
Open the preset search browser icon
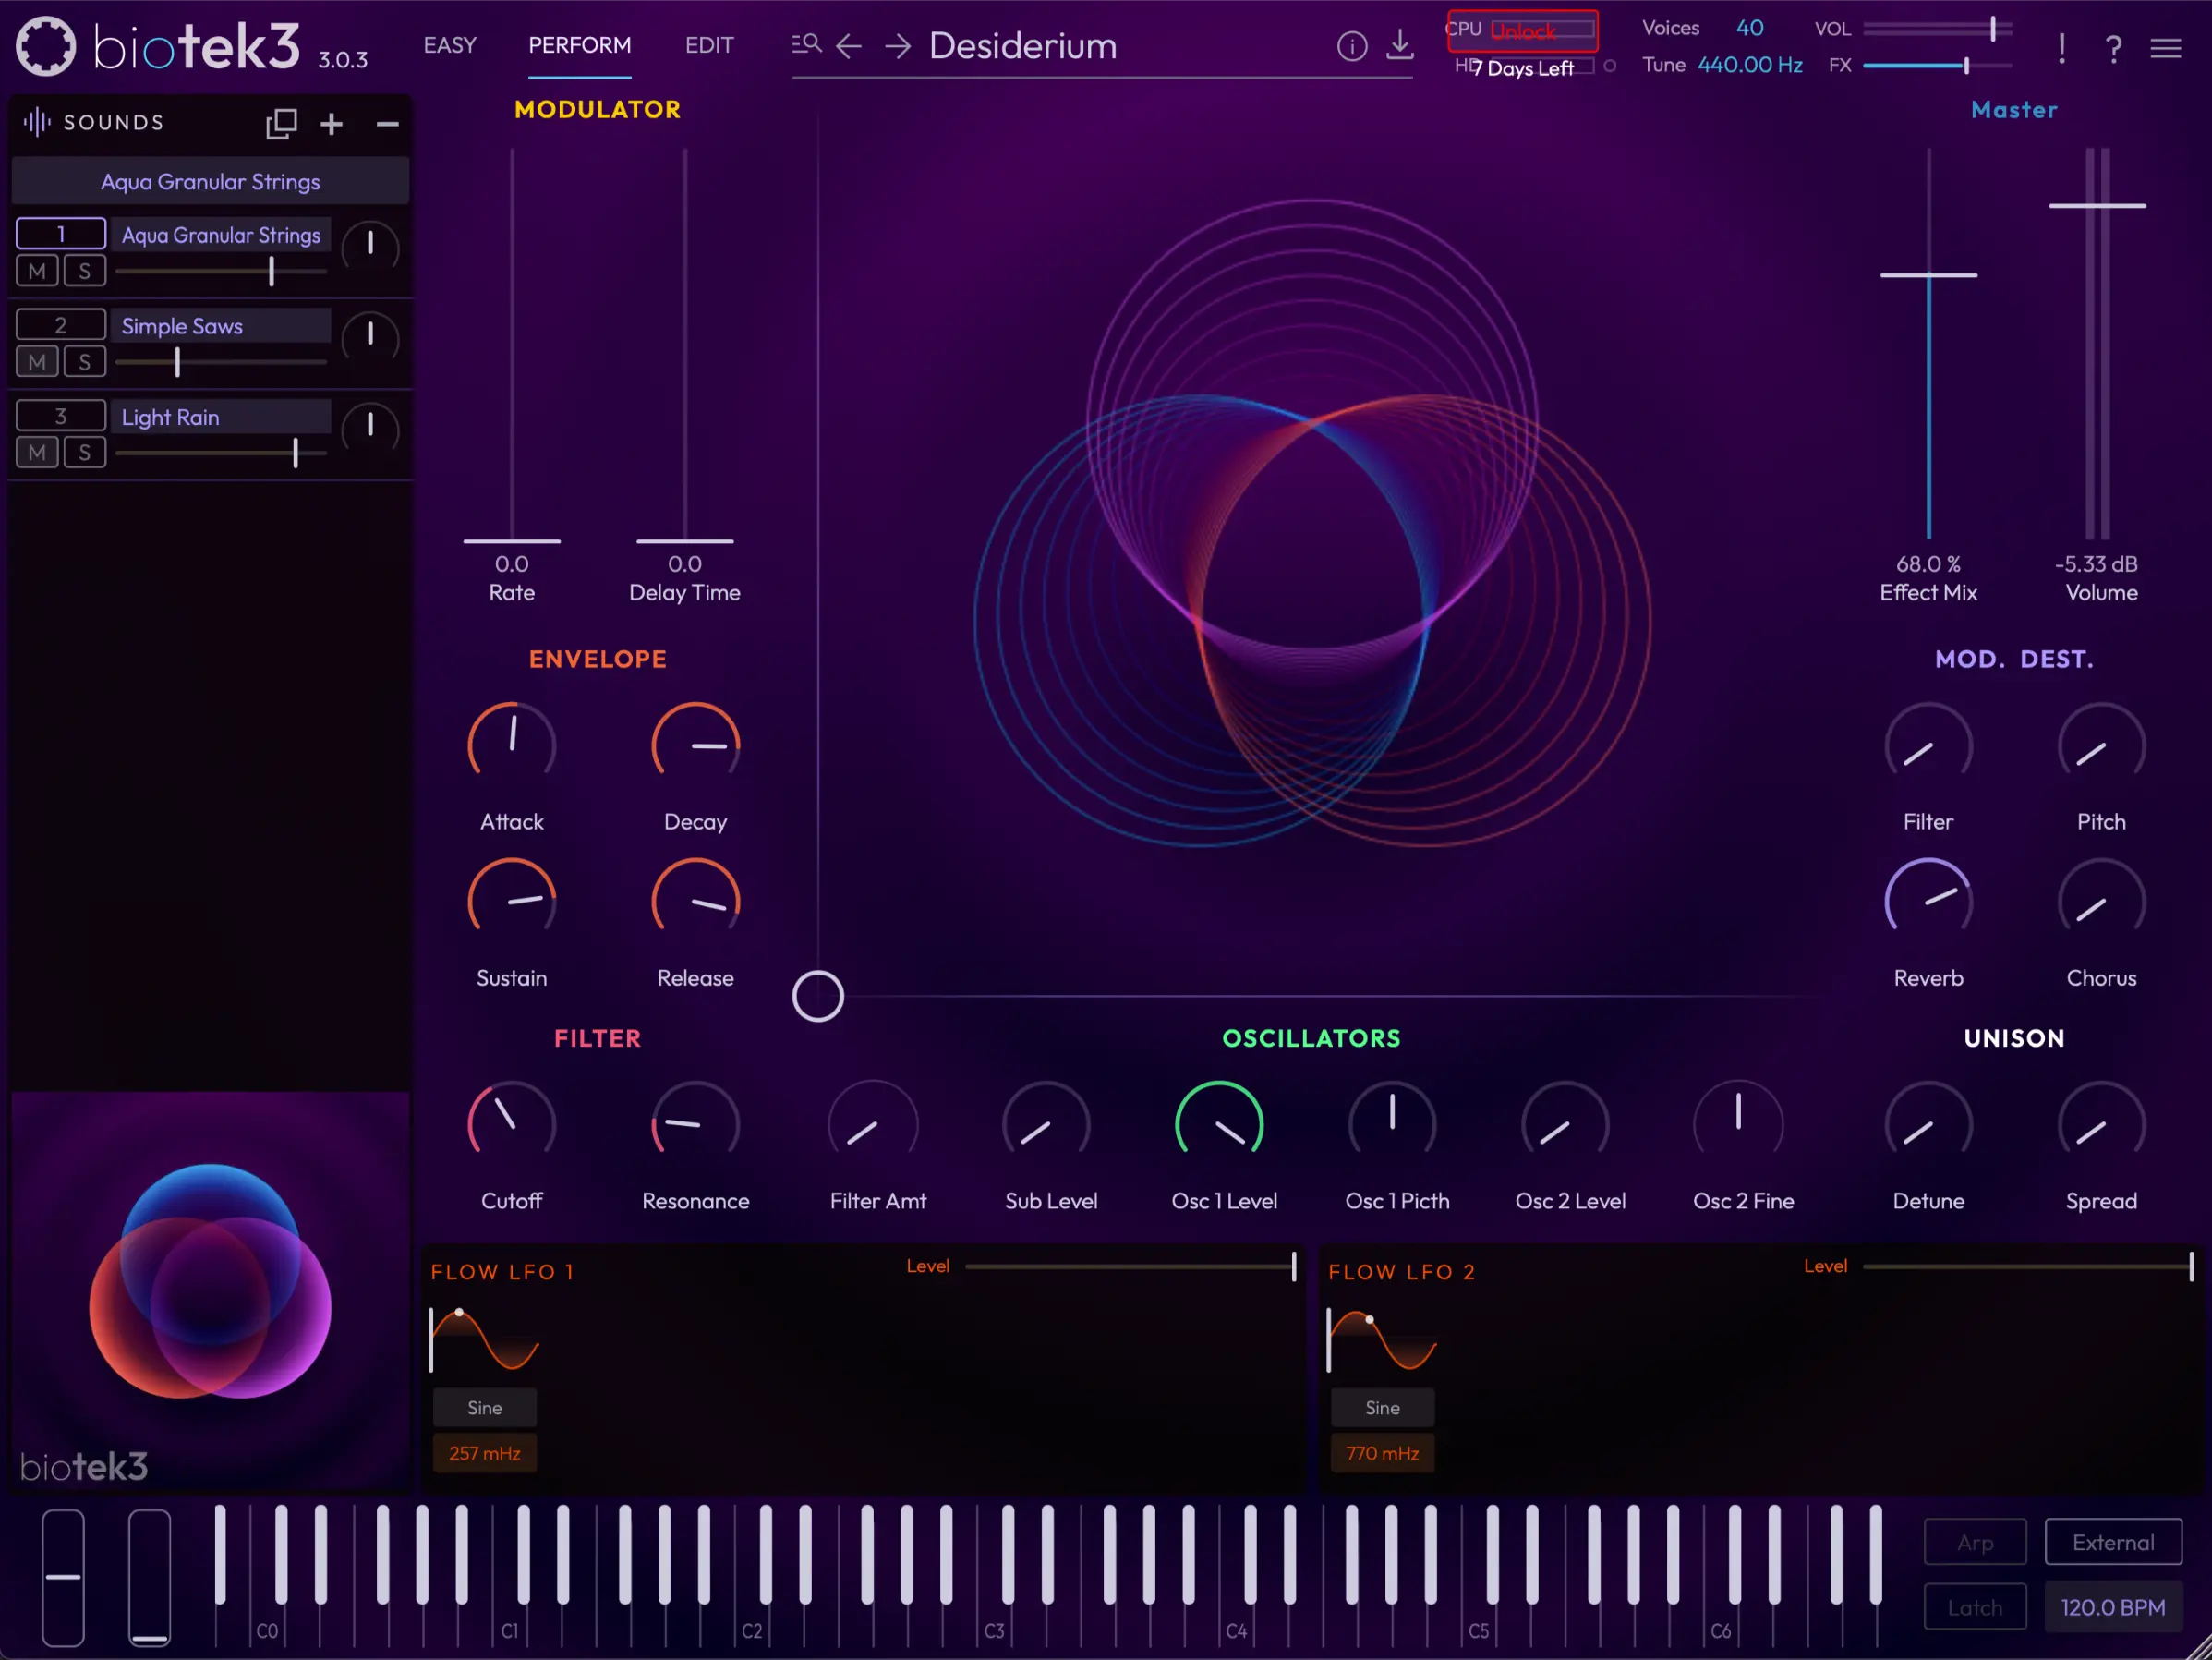point(806,45)
